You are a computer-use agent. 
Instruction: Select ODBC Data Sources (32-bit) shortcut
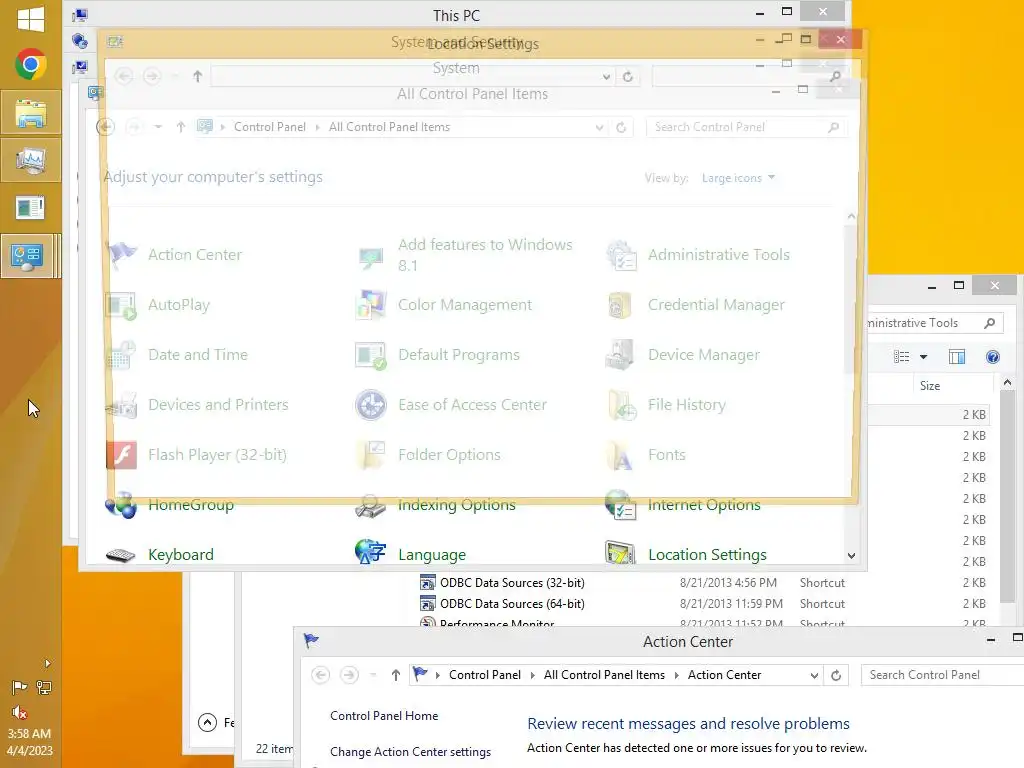[512, 583]
